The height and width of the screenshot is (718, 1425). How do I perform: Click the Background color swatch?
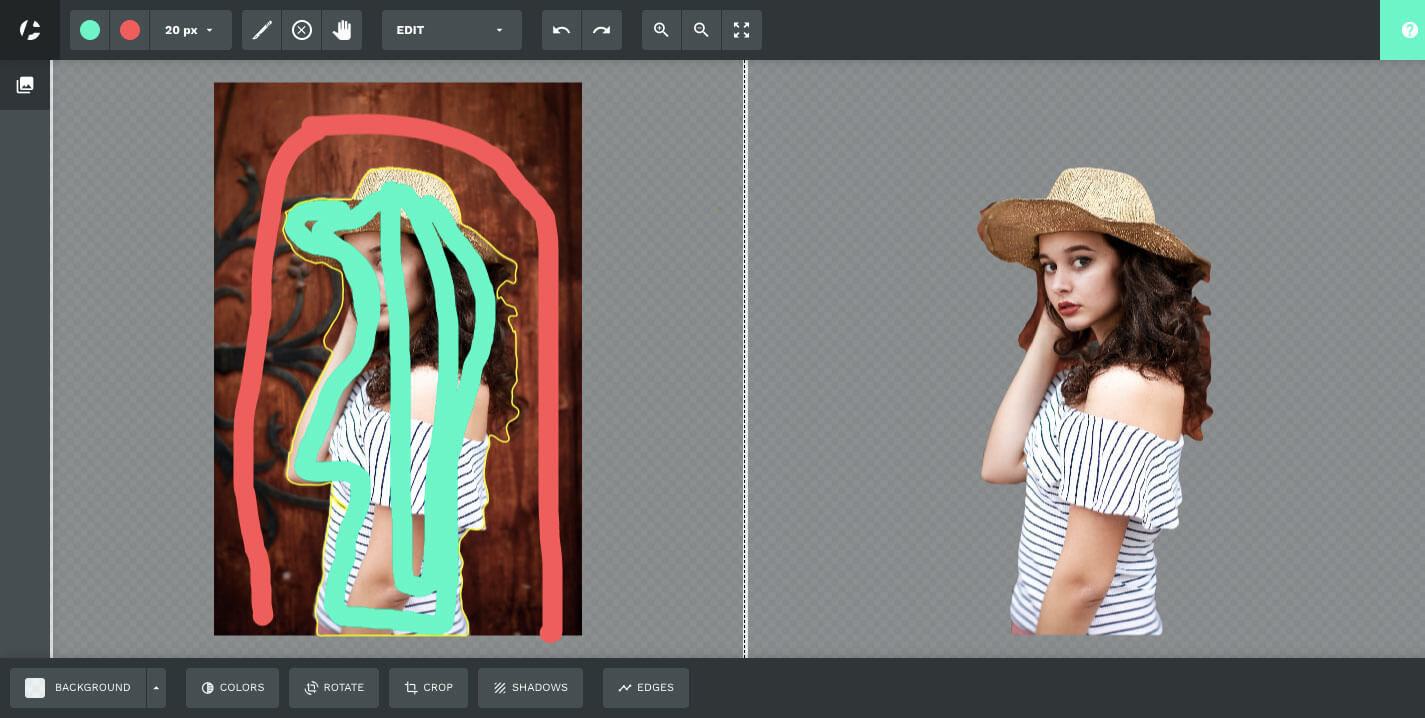pyautogui.click(x=35, y=688)
